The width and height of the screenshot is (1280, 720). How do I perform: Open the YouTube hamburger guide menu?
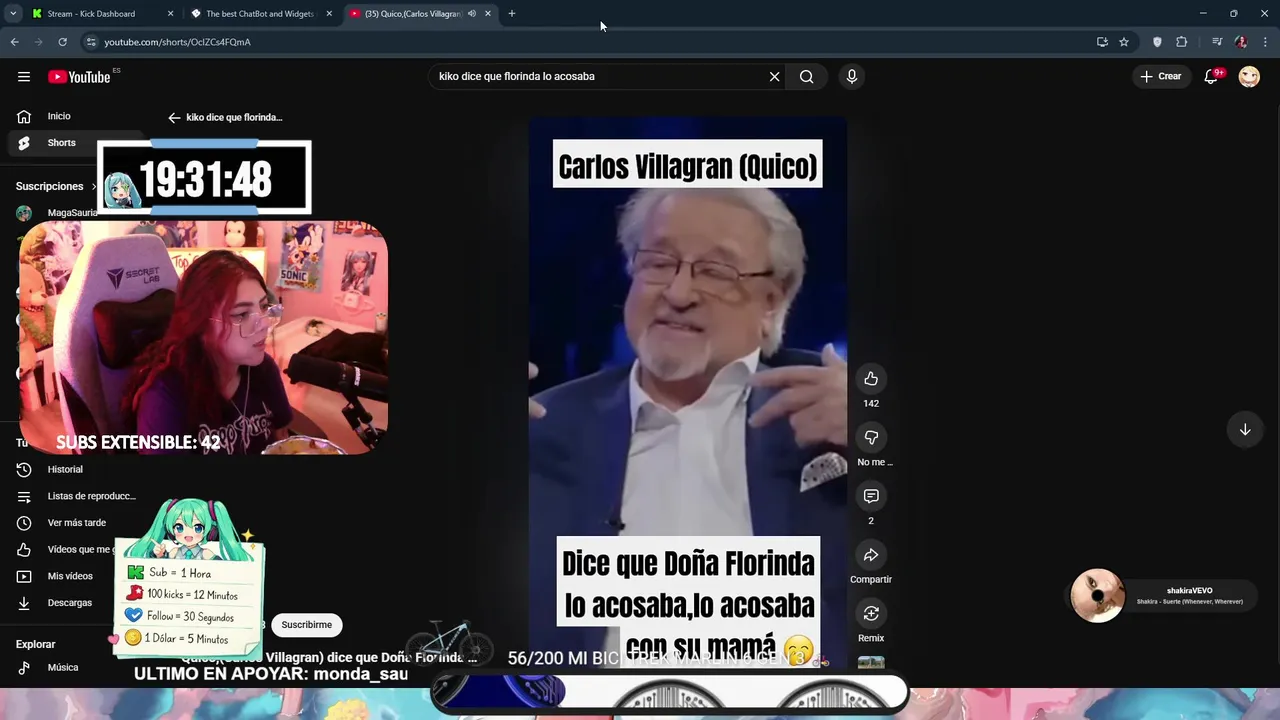coord(23,77)
